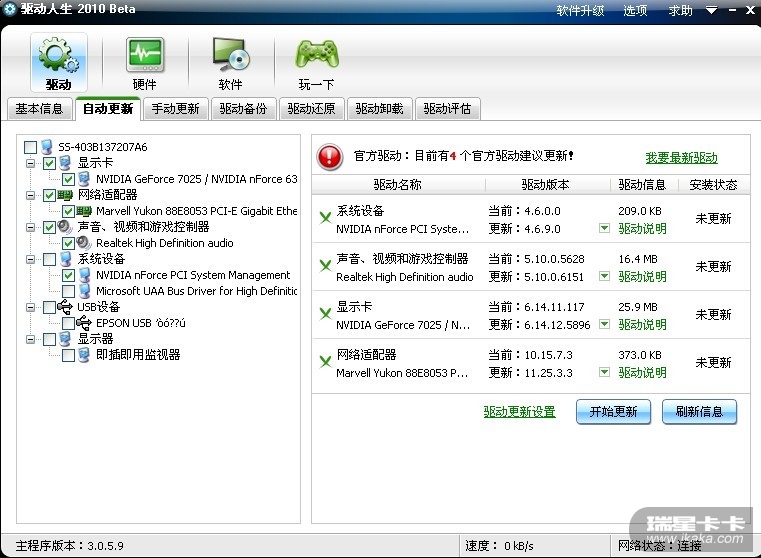Open 驱动说明 link for 系统设备 row
Viewport: 761px width, 558px height.
642,229
